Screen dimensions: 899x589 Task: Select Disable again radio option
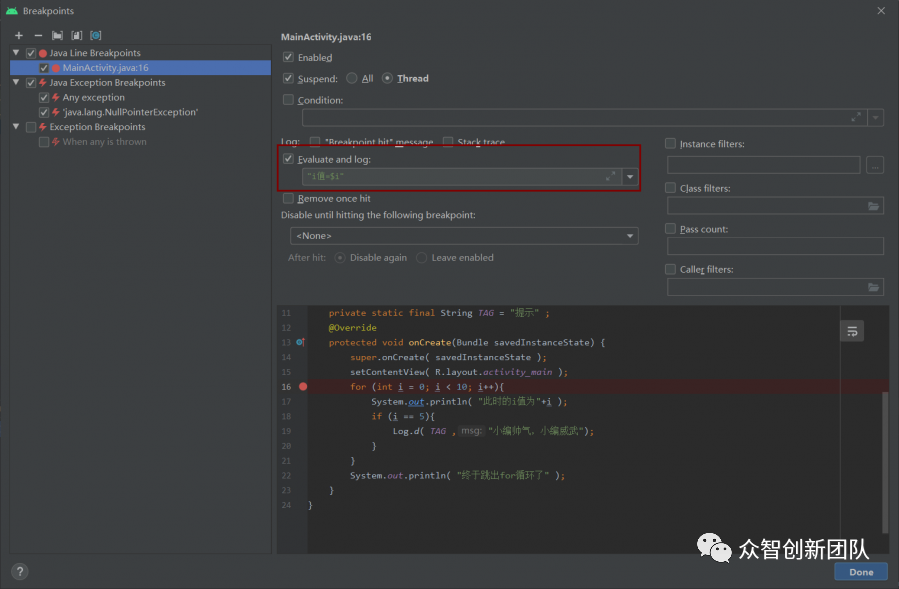click(340, 258)
